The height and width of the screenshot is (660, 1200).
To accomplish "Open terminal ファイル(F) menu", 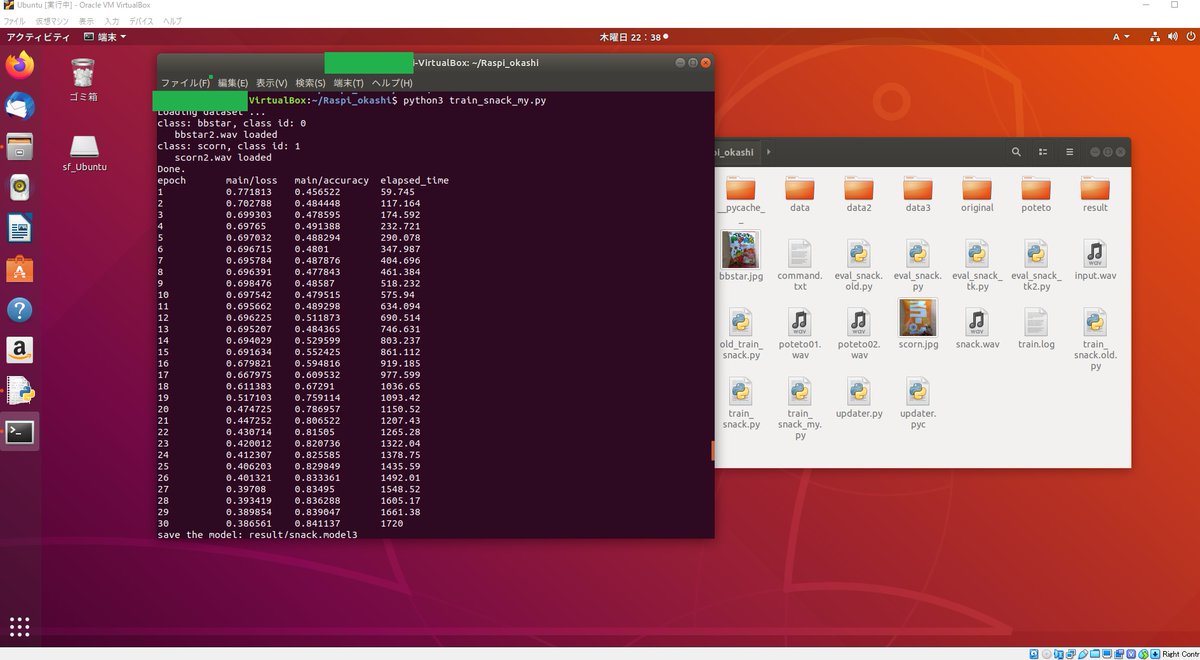I will coord(186,83).
